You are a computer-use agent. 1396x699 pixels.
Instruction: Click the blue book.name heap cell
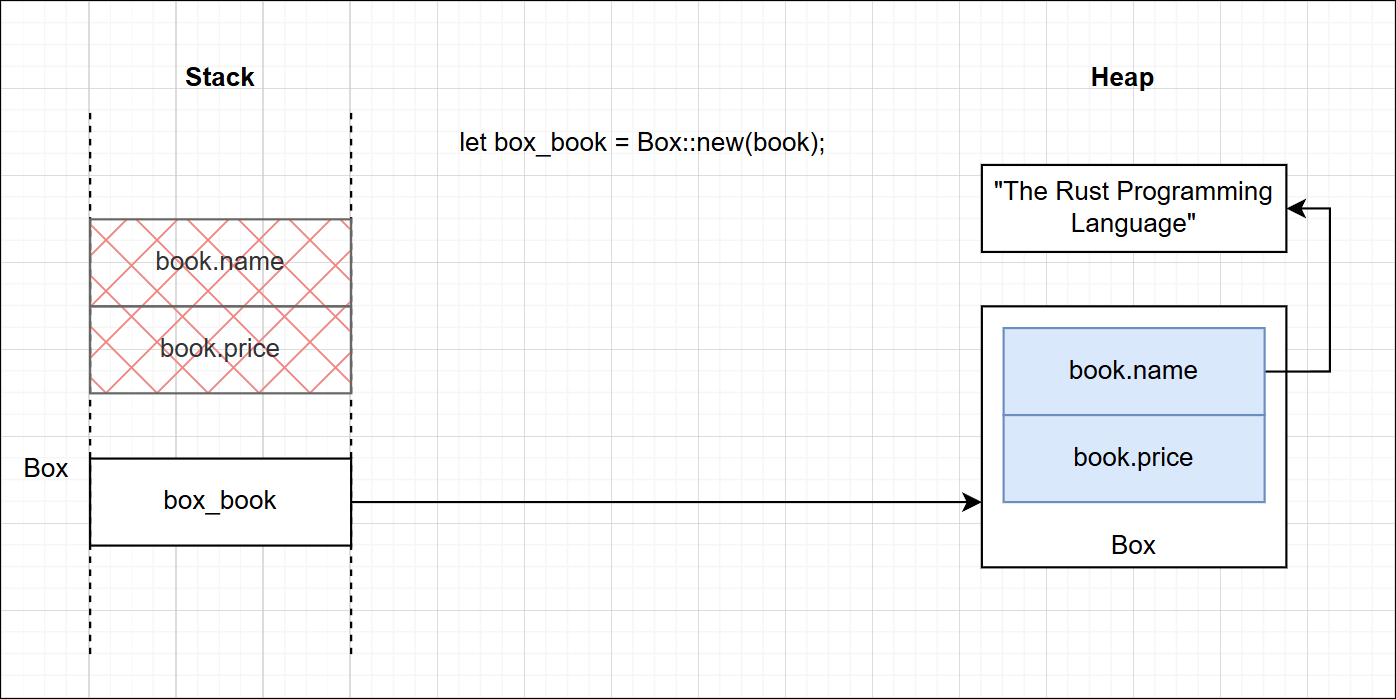point(1134,371)
